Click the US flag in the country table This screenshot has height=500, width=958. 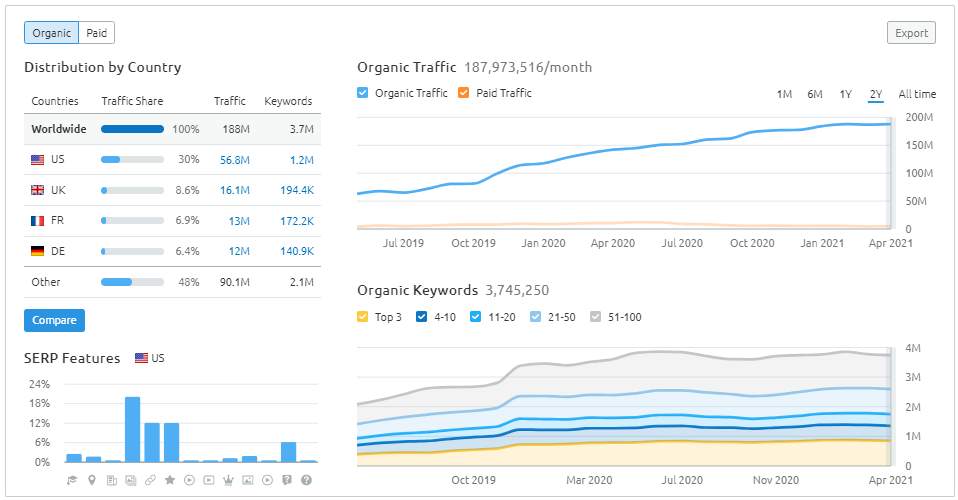click(37, 160)
